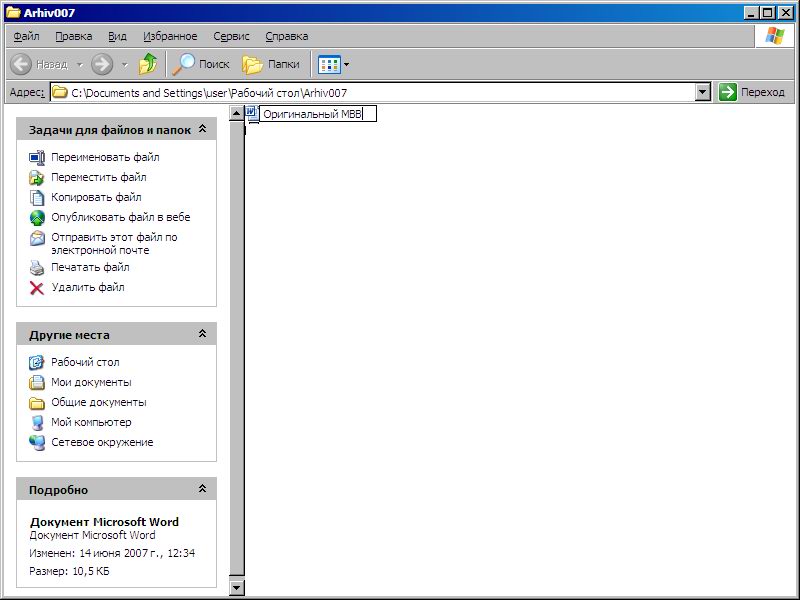Collapse the Подробно details panel
This screenshot has width=800, height=600.
pyautogui.click(x=203, y=489)
